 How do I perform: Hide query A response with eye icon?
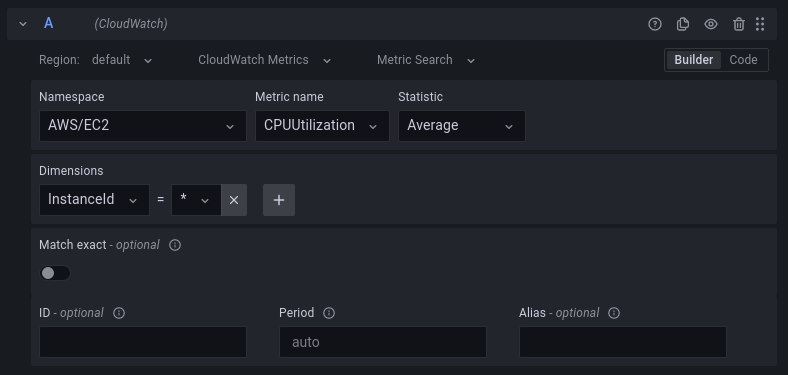coord(711,24)
